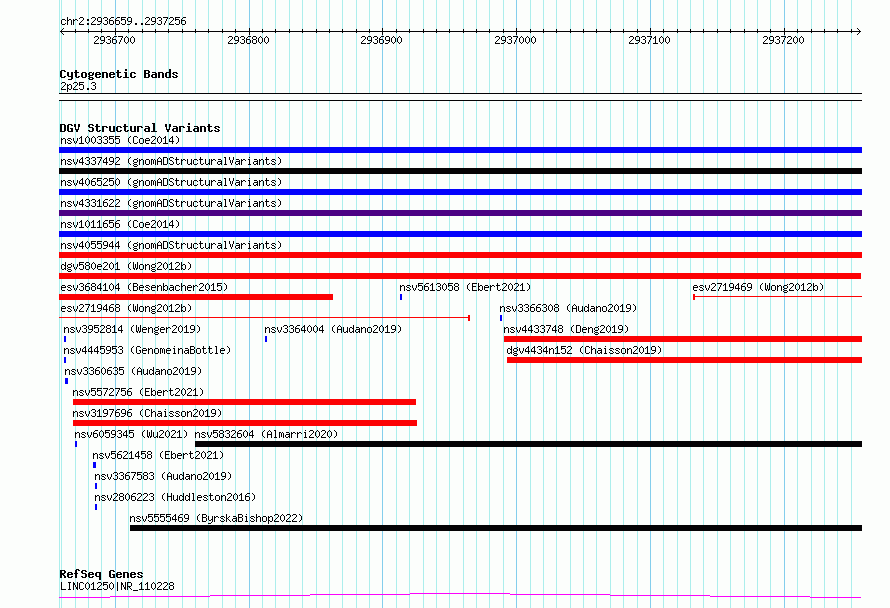Click blue marker under nsv3360635
Viewport: 890px width, 608px height.
point(66,381)
